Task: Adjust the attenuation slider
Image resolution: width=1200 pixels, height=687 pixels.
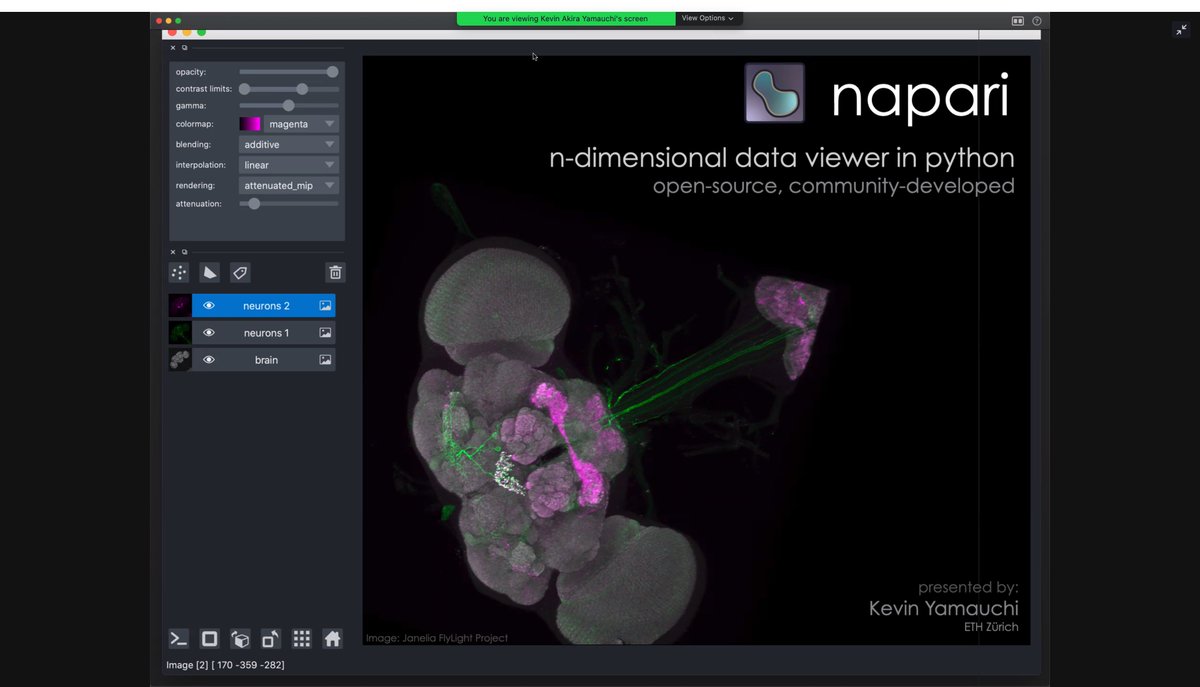Action: [x=289, y=204]
